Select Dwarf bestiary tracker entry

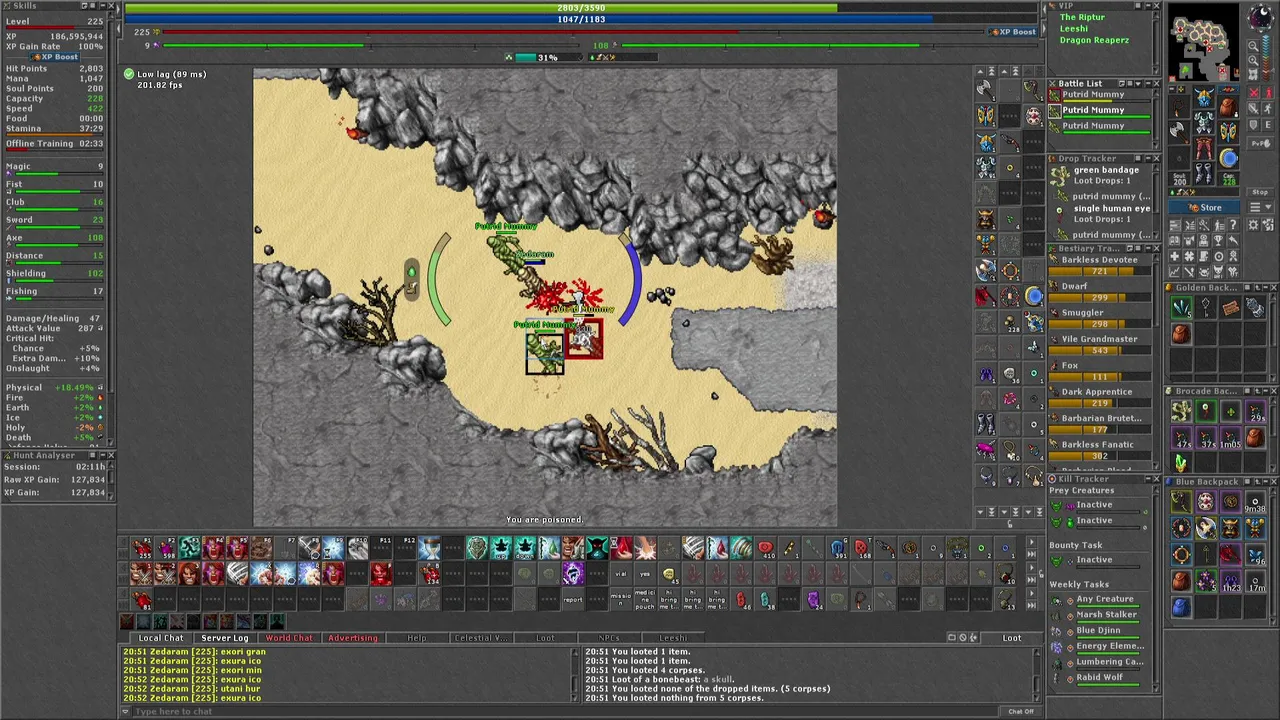click(x=1099, y=291)
